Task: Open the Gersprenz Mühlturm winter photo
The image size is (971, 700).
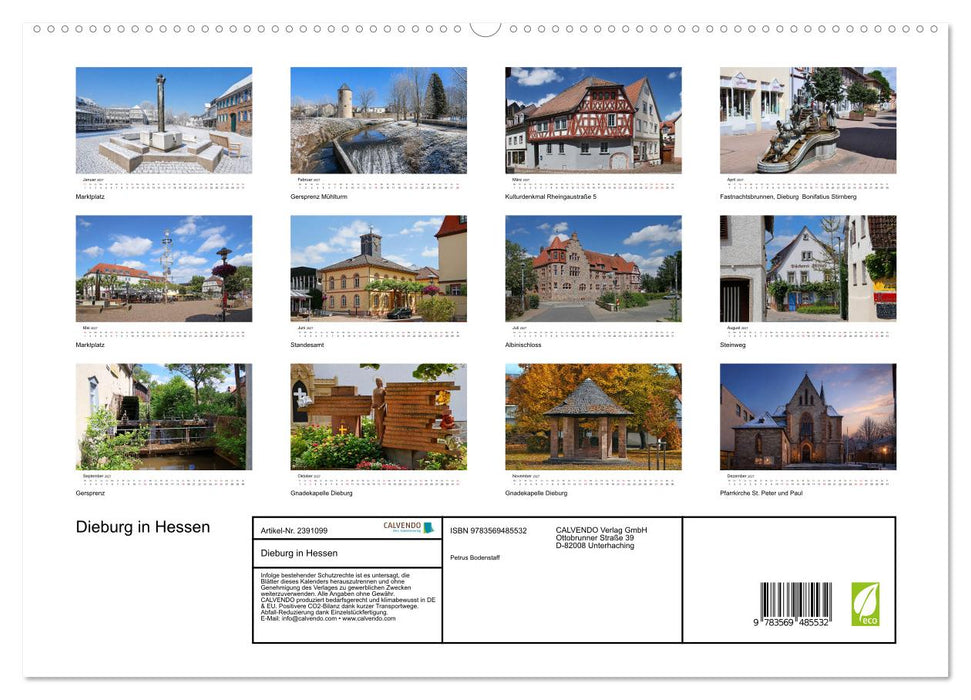Action: 378,120
